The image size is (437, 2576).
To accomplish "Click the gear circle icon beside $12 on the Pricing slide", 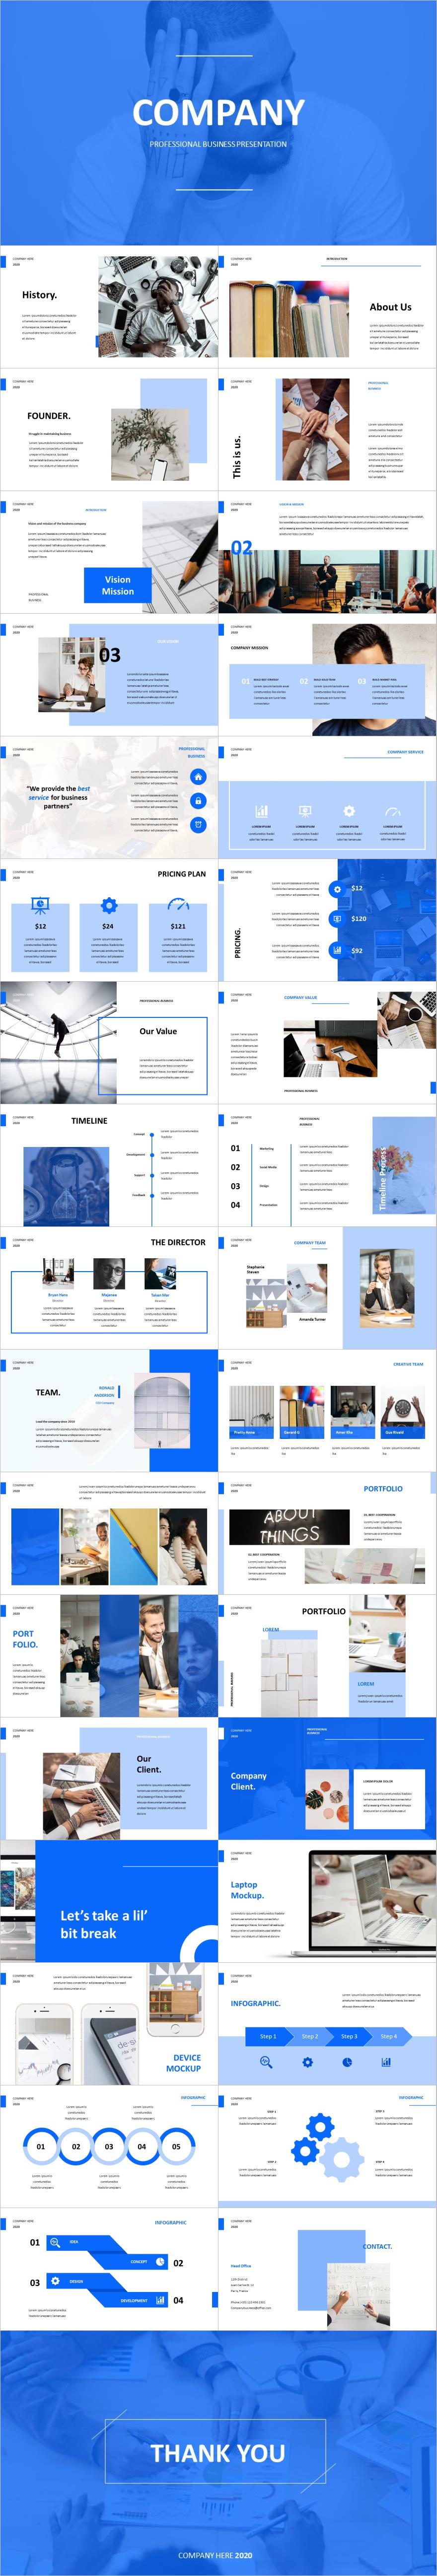I will click(337, 888).
